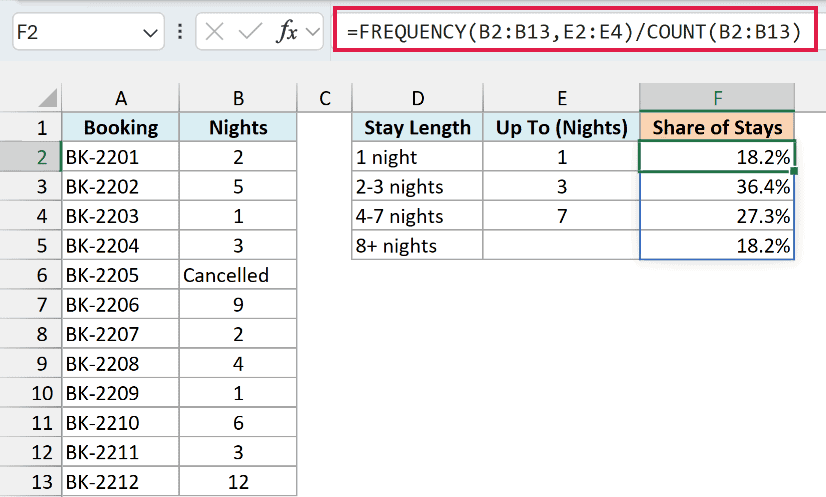
Task: Select the Up To (Nights) header cell
Action: point(562,128)
